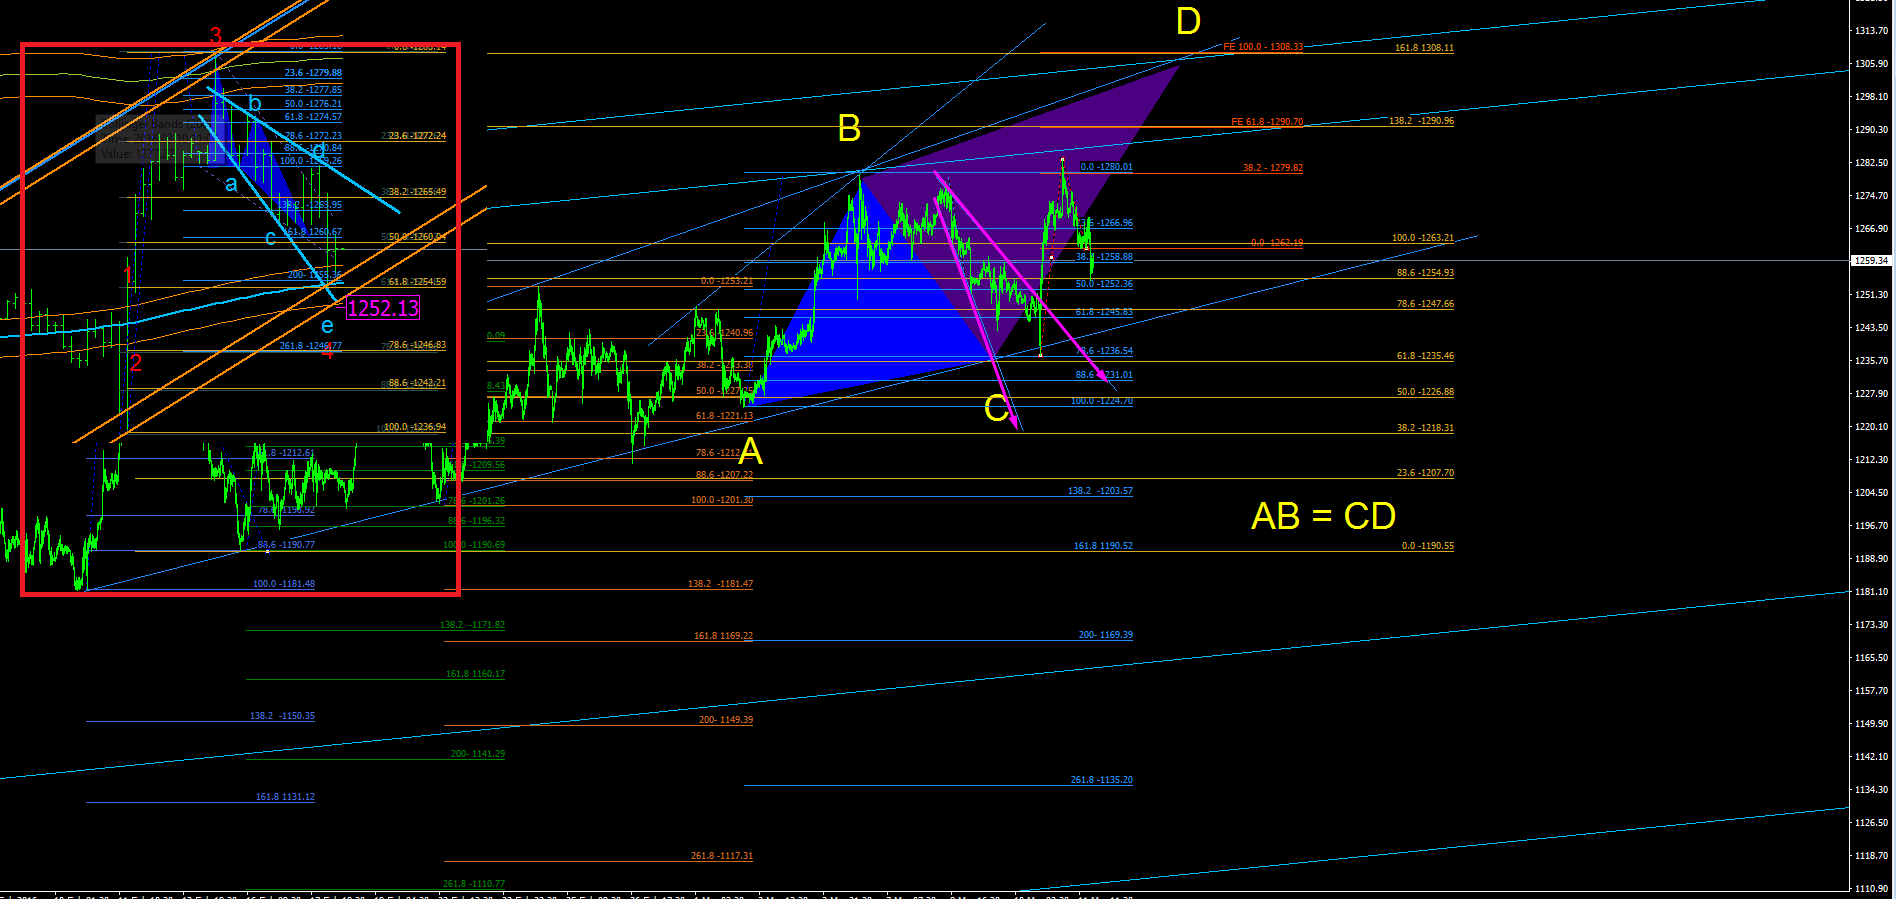Click the "23.6 -1207.70" Fibonacci label
The width and height of the screenshot is (1896, 899).
click(1425, 473)
